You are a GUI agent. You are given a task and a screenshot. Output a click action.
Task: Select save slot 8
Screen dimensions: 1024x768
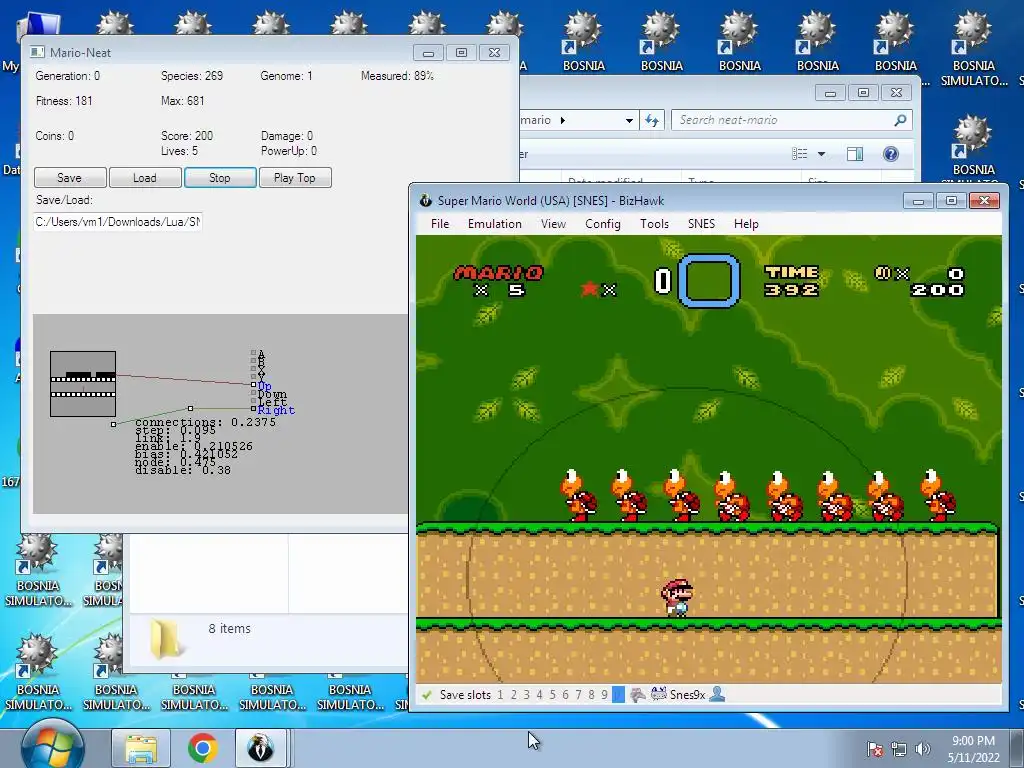click(592, 695)
